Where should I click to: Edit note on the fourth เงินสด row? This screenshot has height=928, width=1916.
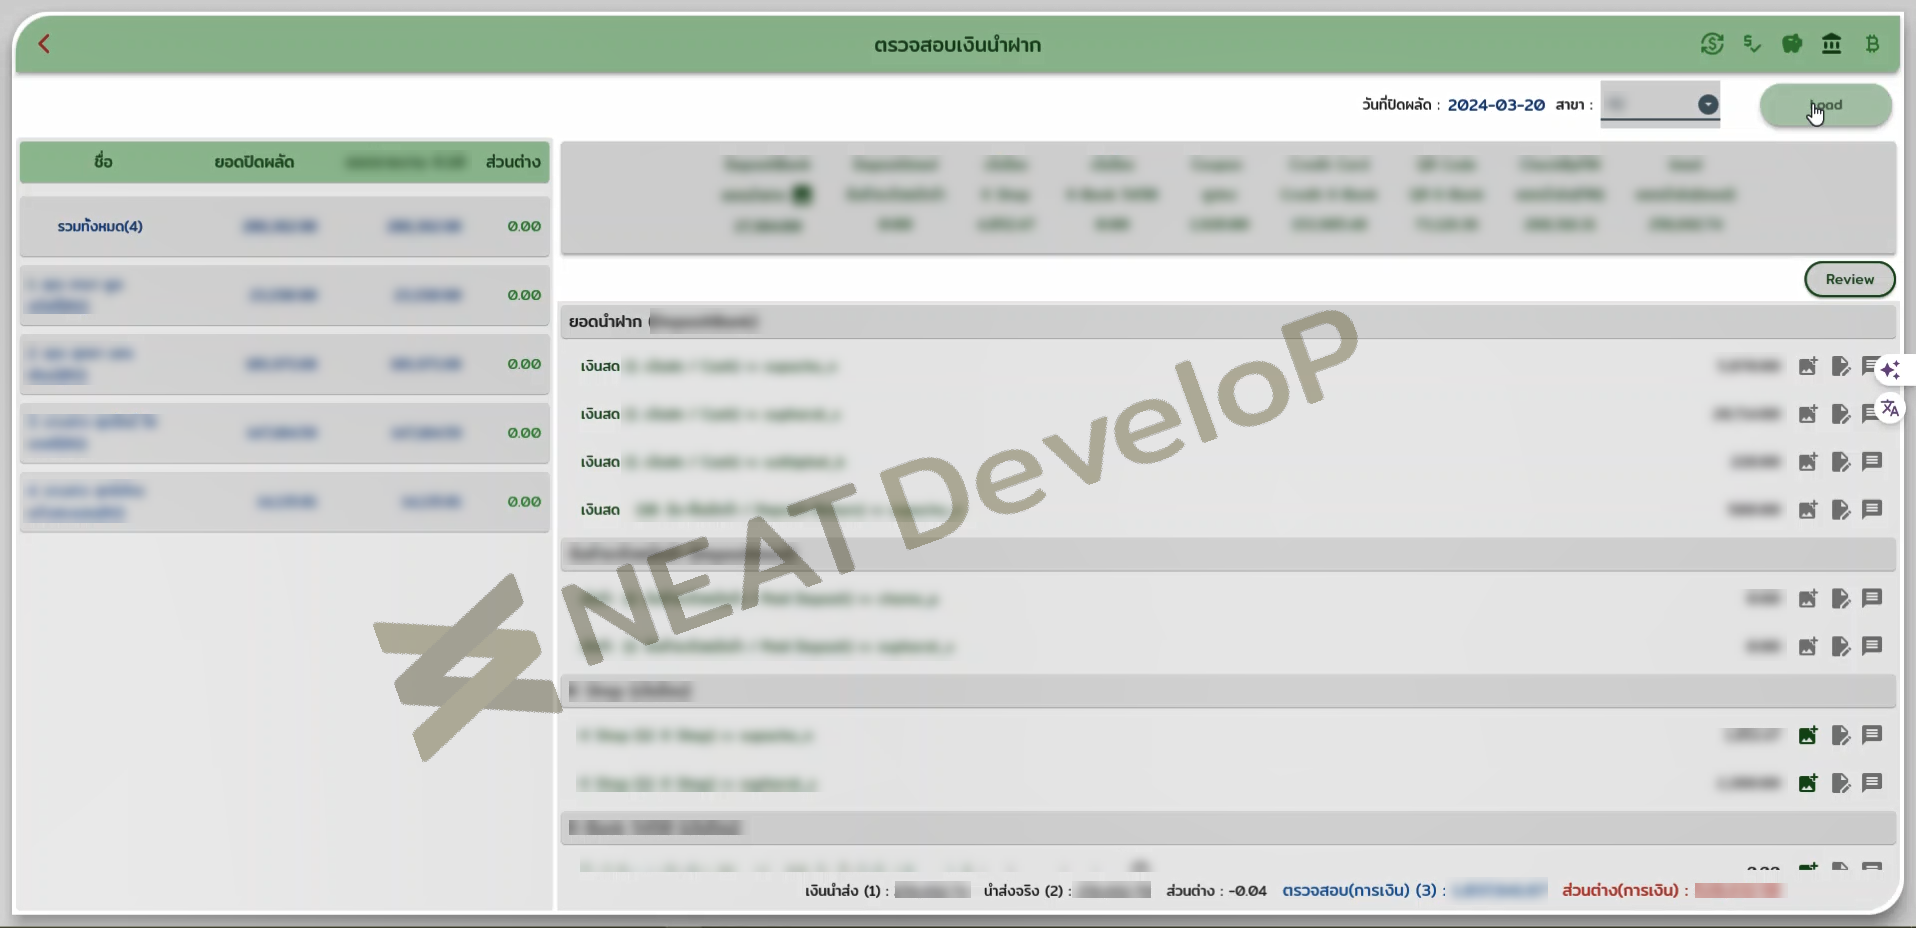click(1840, 510)
